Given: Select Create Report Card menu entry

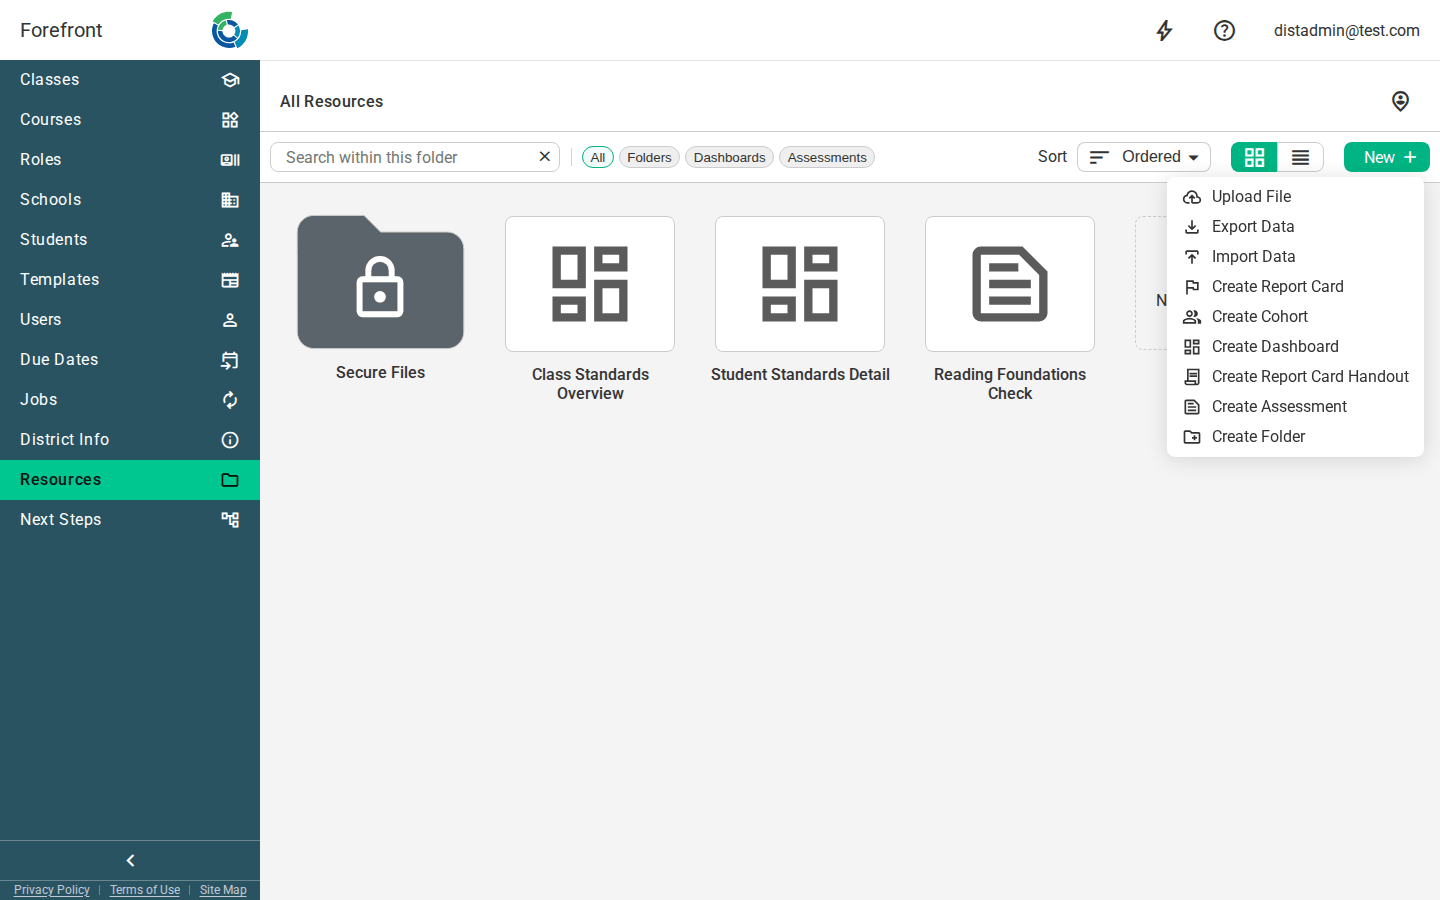Looking at the screenshot, I should pyautogui.click(x=1295, y=287).
